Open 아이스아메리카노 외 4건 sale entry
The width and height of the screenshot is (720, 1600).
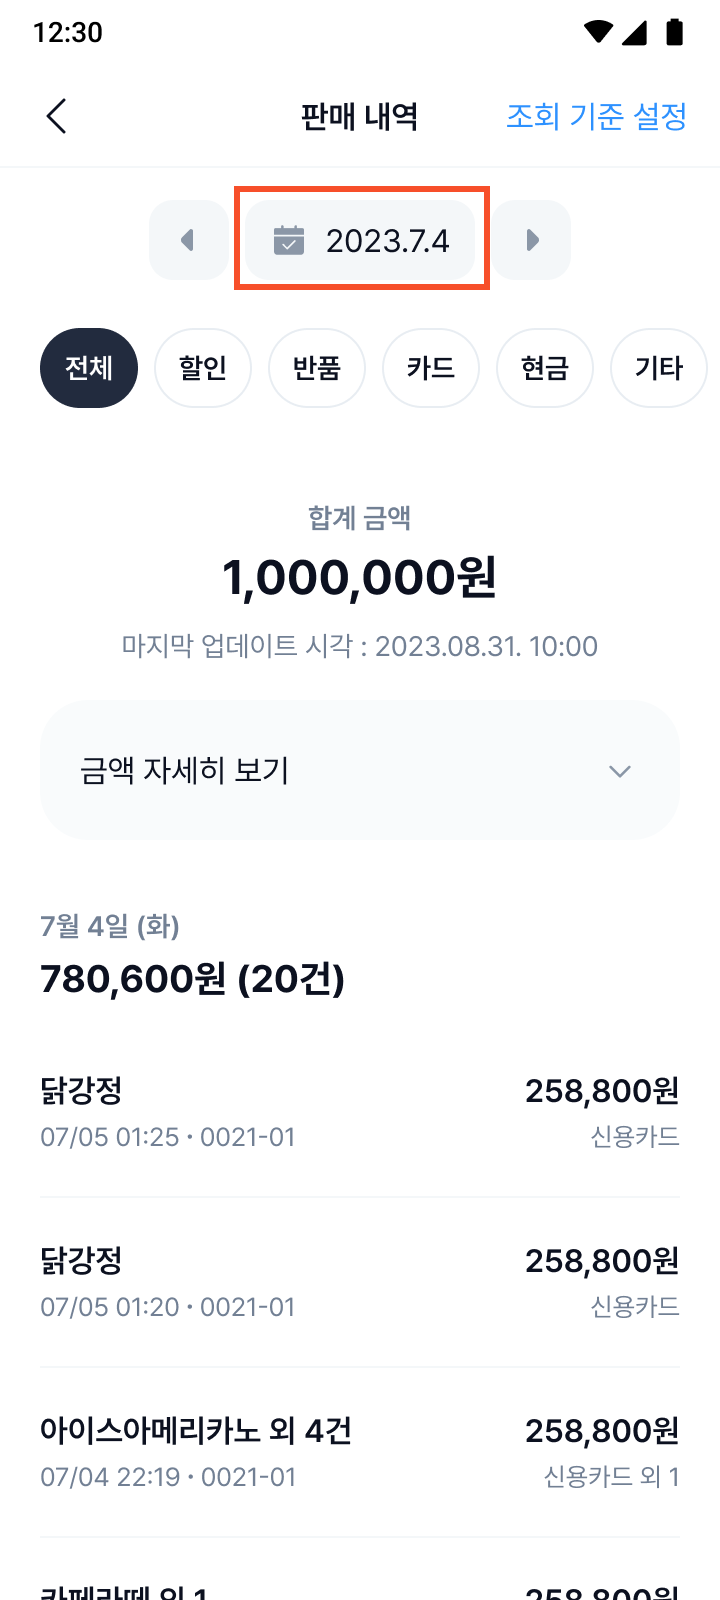360,1452
